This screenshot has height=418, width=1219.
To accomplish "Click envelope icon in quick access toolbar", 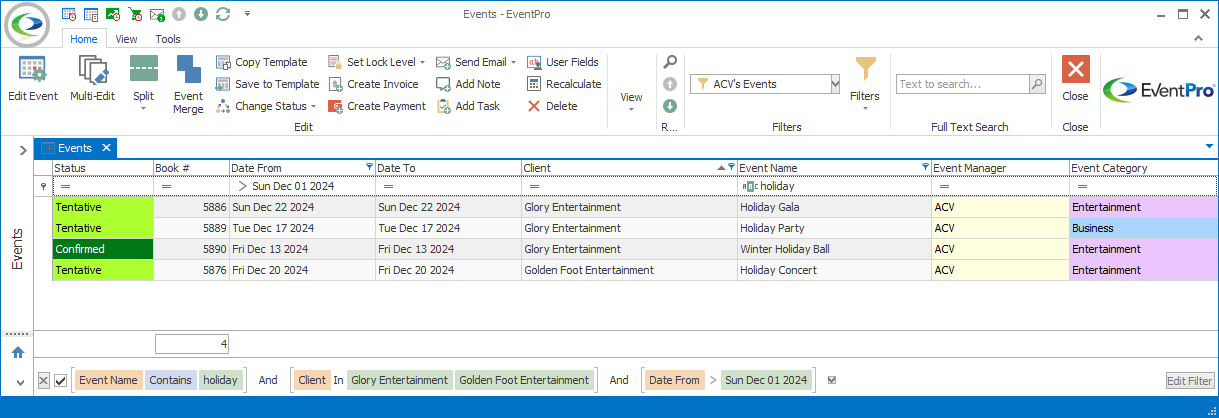I will pos(157,14).
